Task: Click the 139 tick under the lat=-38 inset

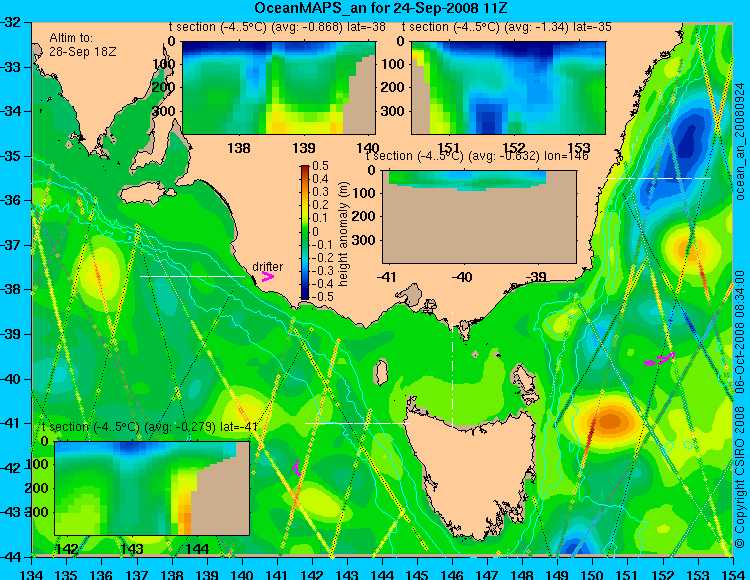Action: [303, 148]
